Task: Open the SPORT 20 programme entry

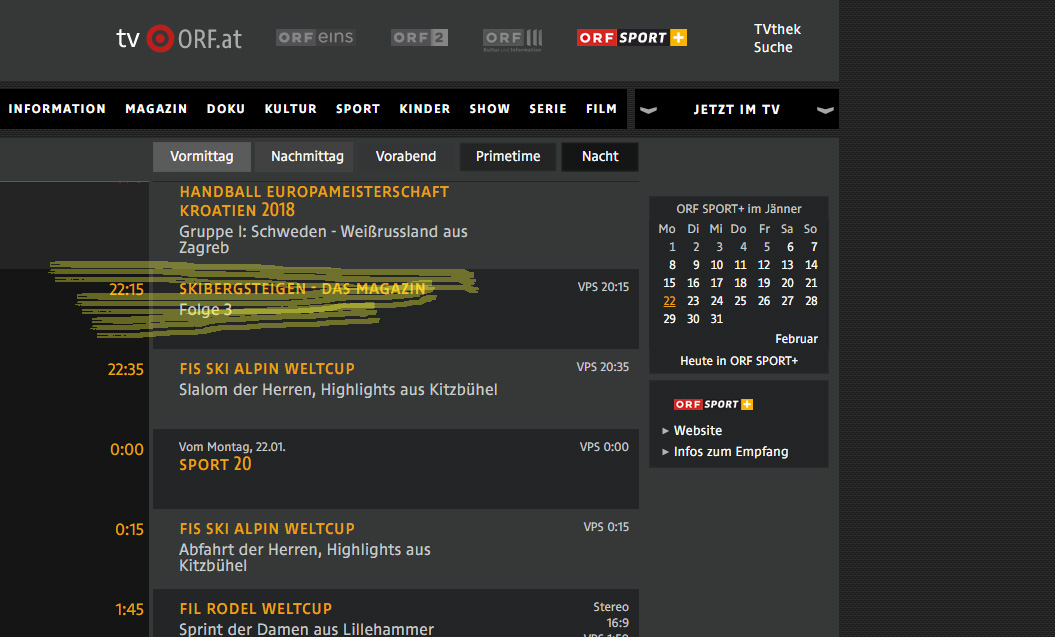Action: pyautogui.click(x=215, y=465)
